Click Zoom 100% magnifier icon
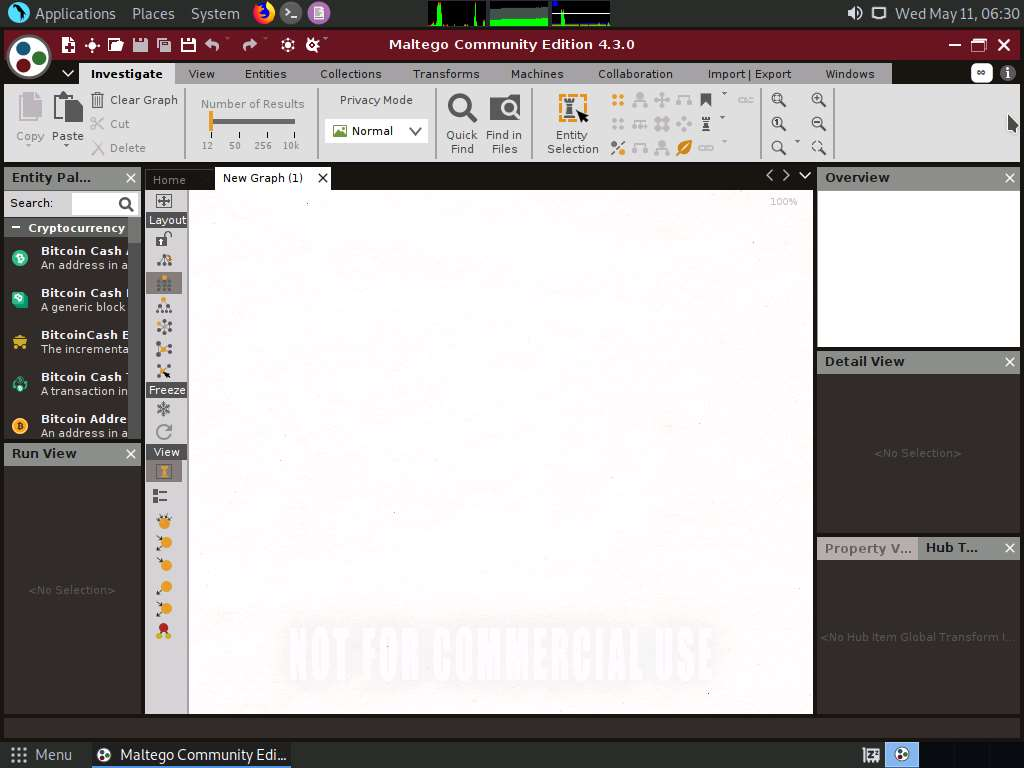Viewport: 1024px width, 768px height. coord(778,123)
